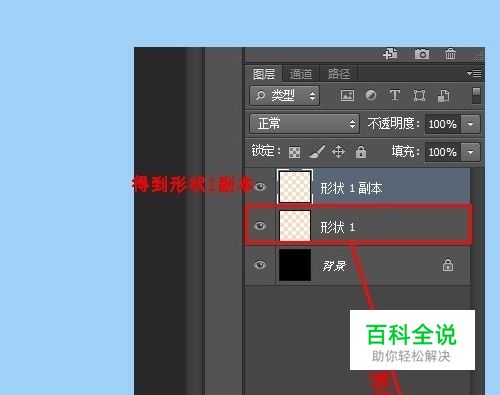Image resolution: width=500 pixels, height=395 pixels.
Task: Filter for pixel layers icon
Action: (x=347, y=96)
